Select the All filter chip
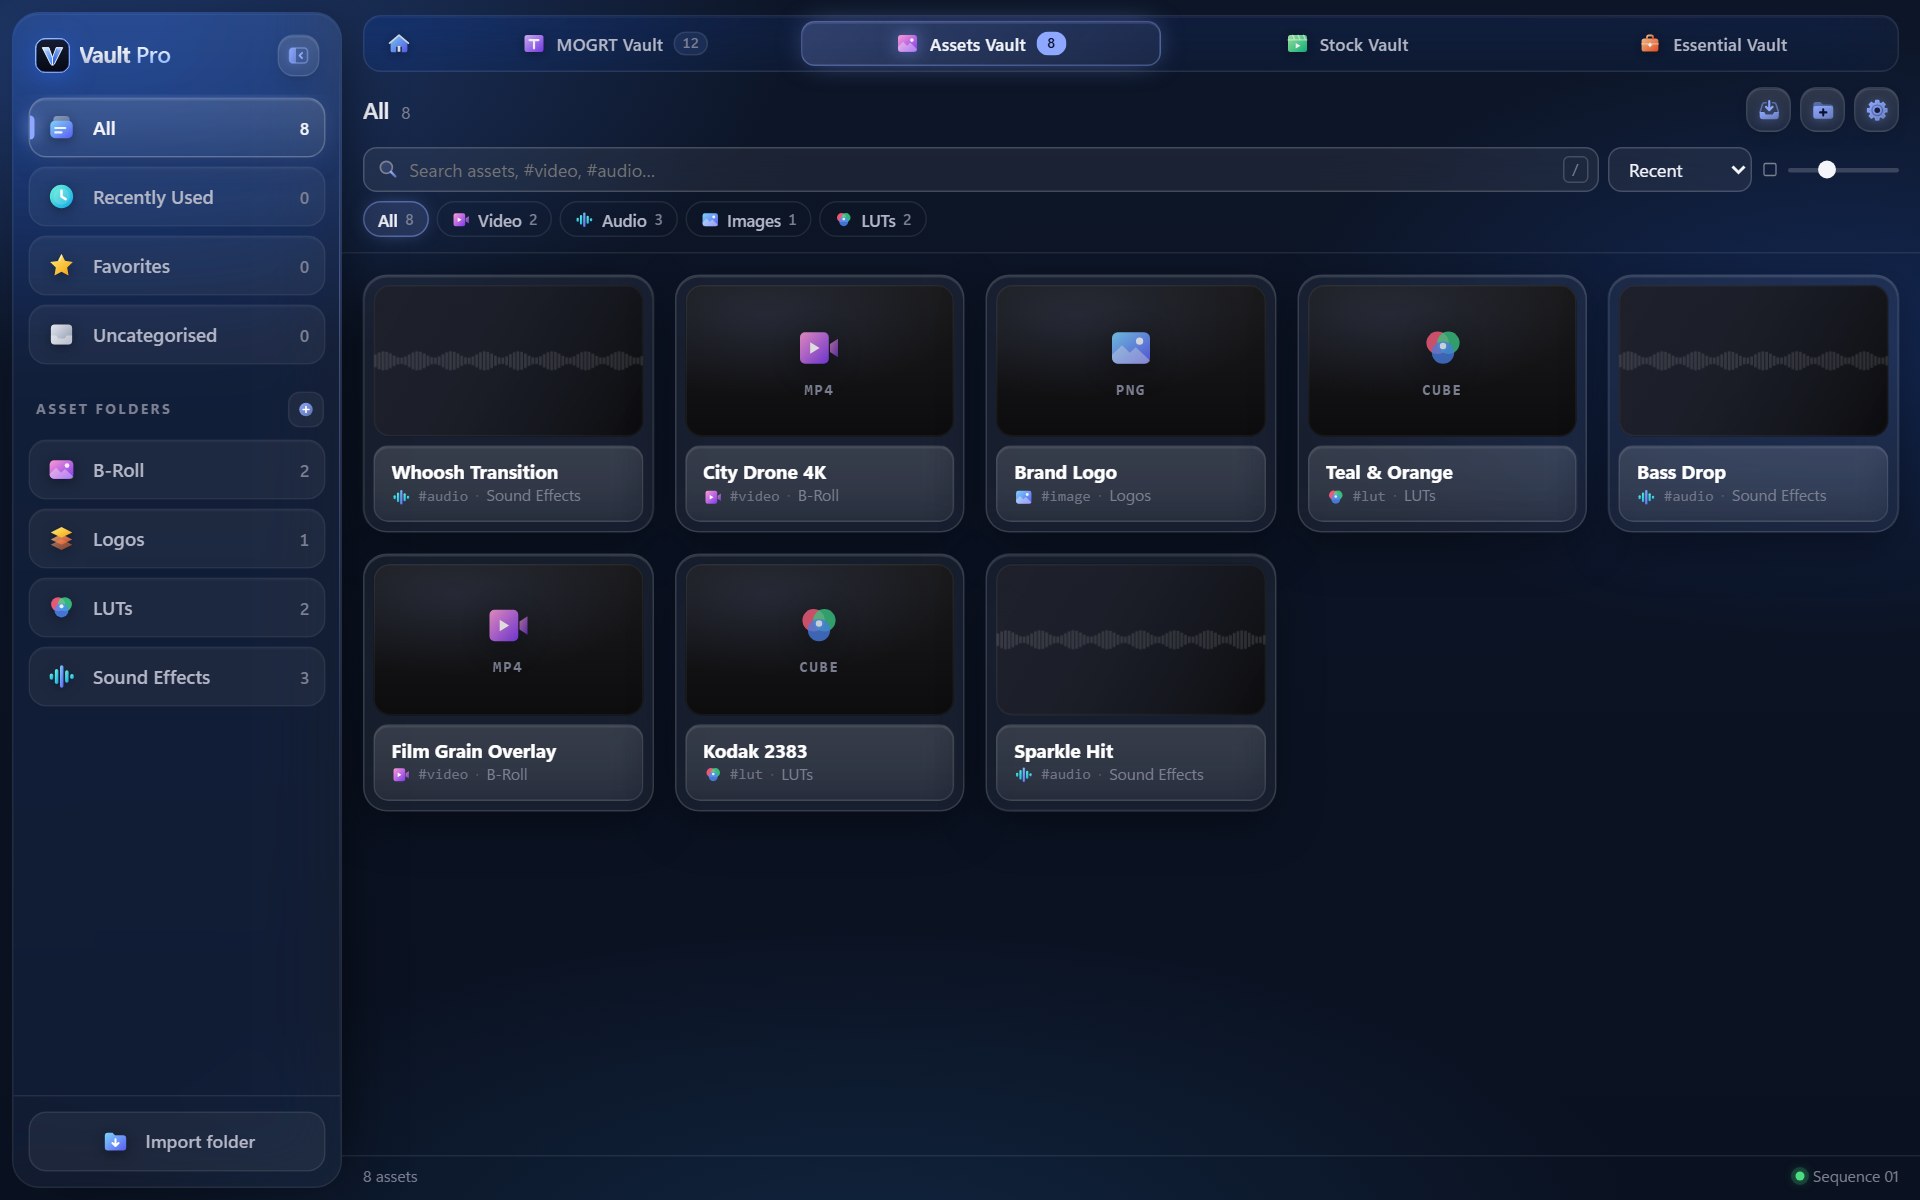Viewport: 1920px width, 1200px height. coord(395,220)
